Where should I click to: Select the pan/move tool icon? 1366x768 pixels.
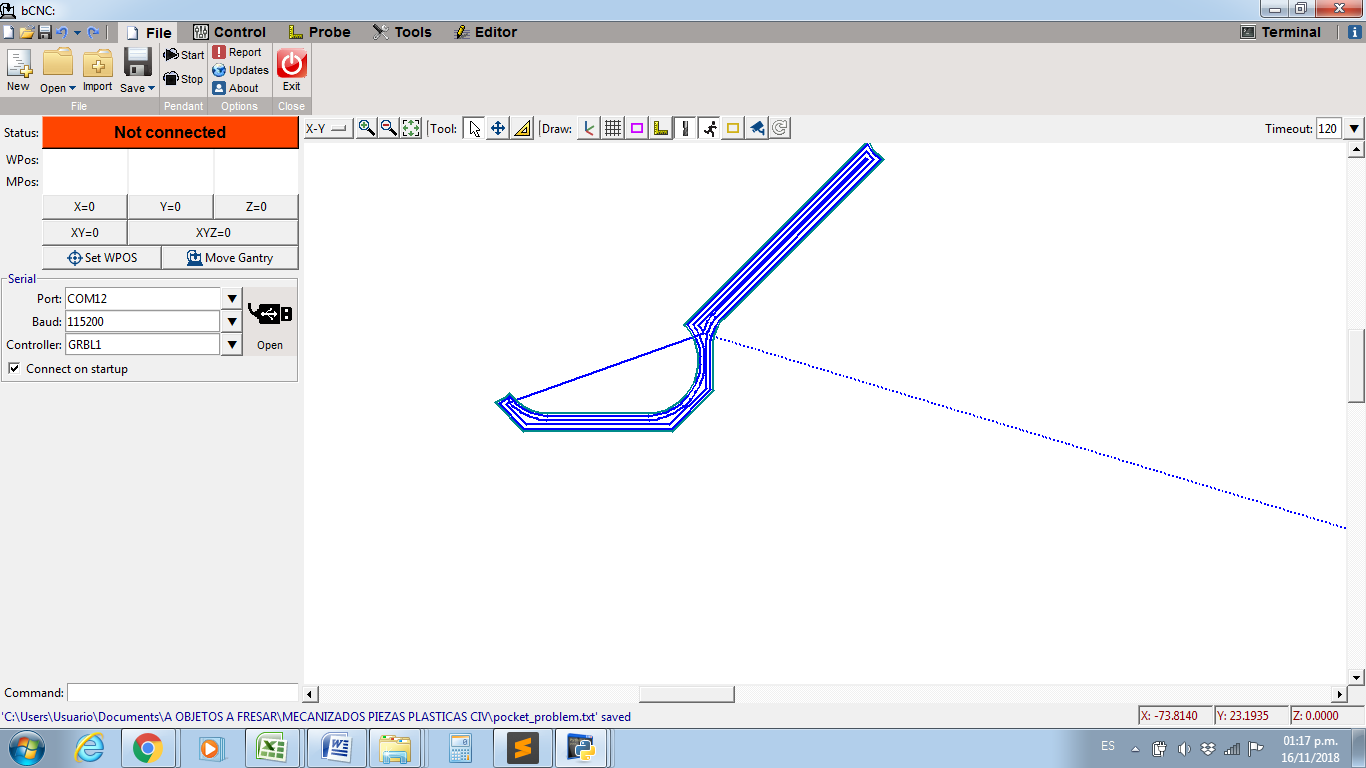tap(498, 128)
